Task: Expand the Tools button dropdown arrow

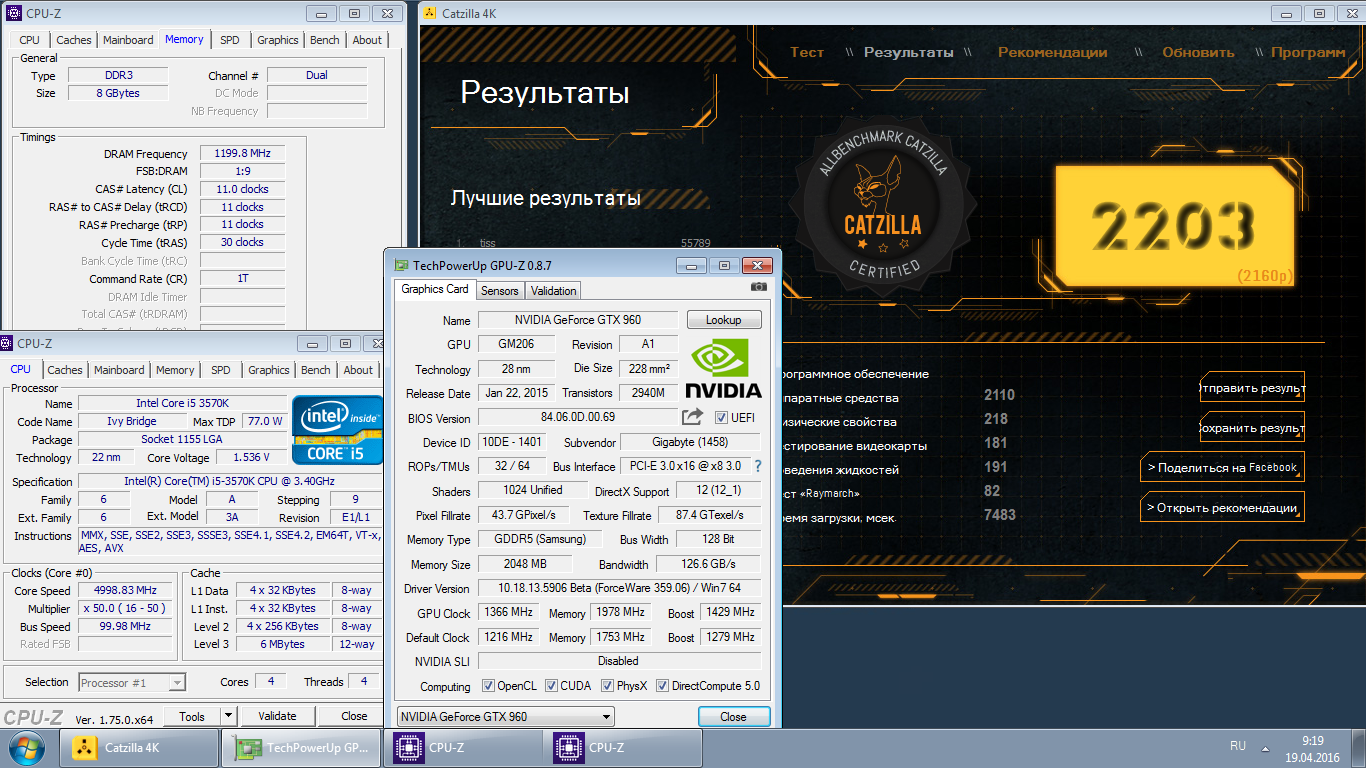Action: pos(228,716)
